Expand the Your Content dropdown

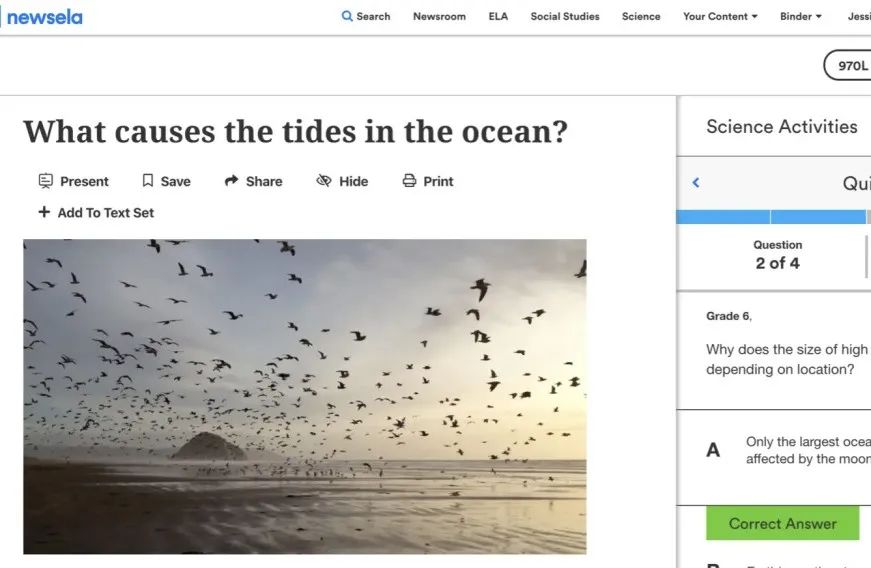point(720,16)
